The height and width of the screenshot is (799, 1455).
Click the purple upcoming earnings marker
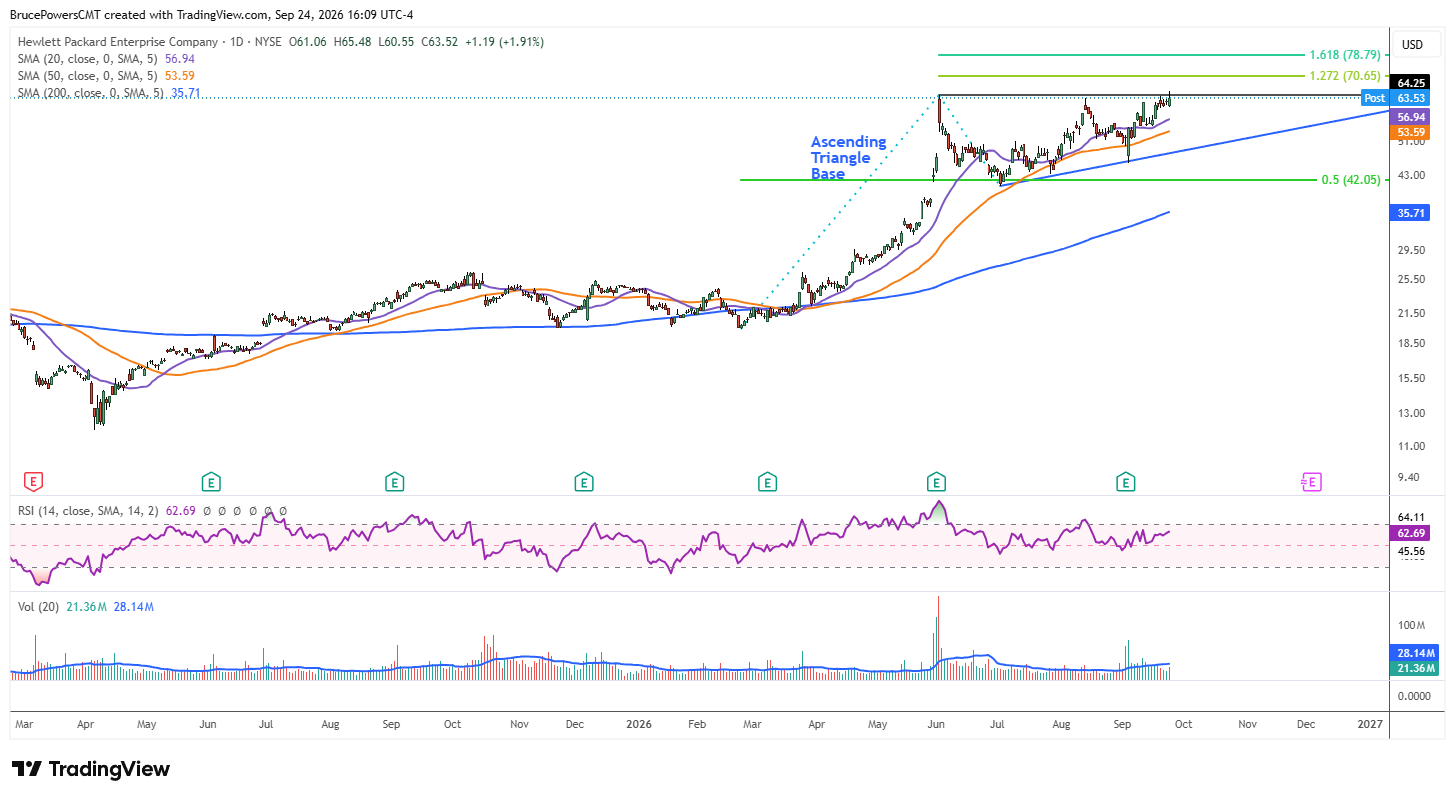point(1310,482)
